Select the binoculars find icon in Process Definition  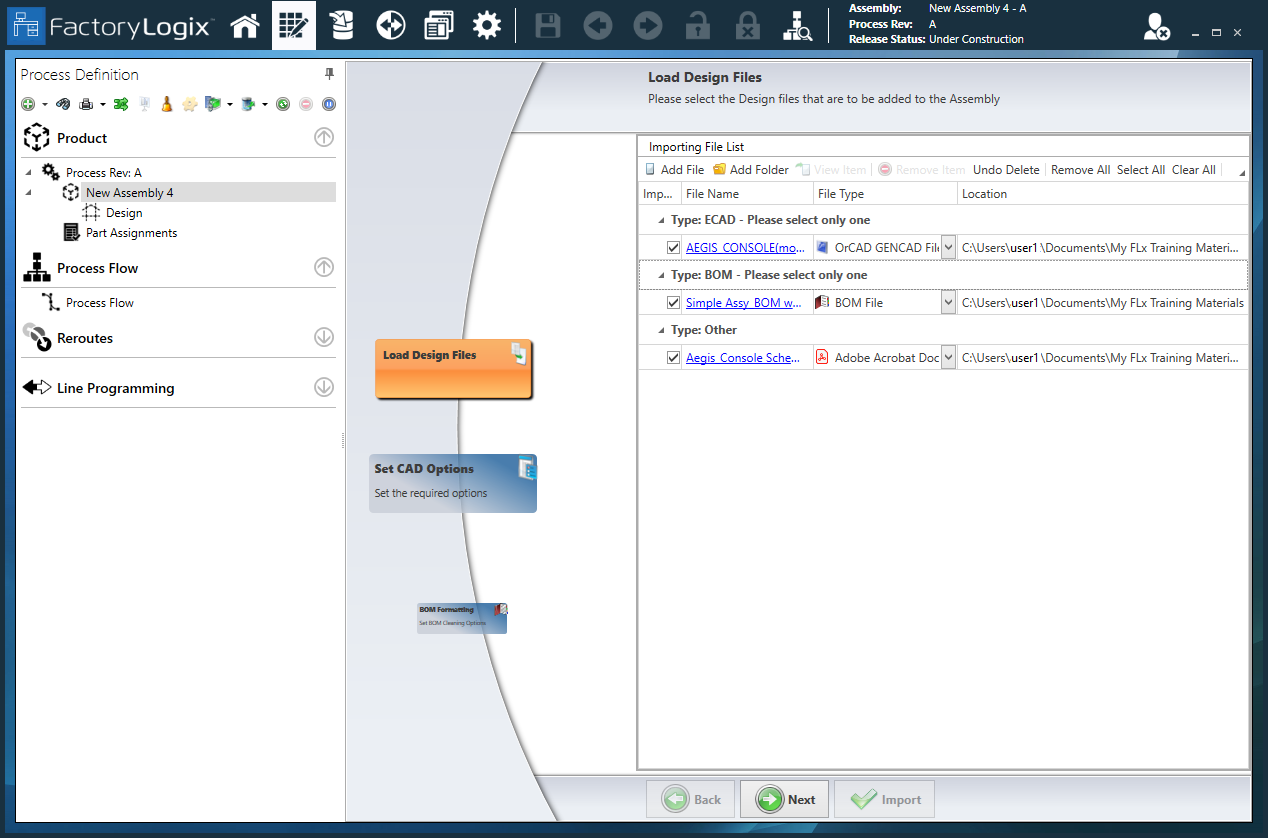tap(63, 103)
